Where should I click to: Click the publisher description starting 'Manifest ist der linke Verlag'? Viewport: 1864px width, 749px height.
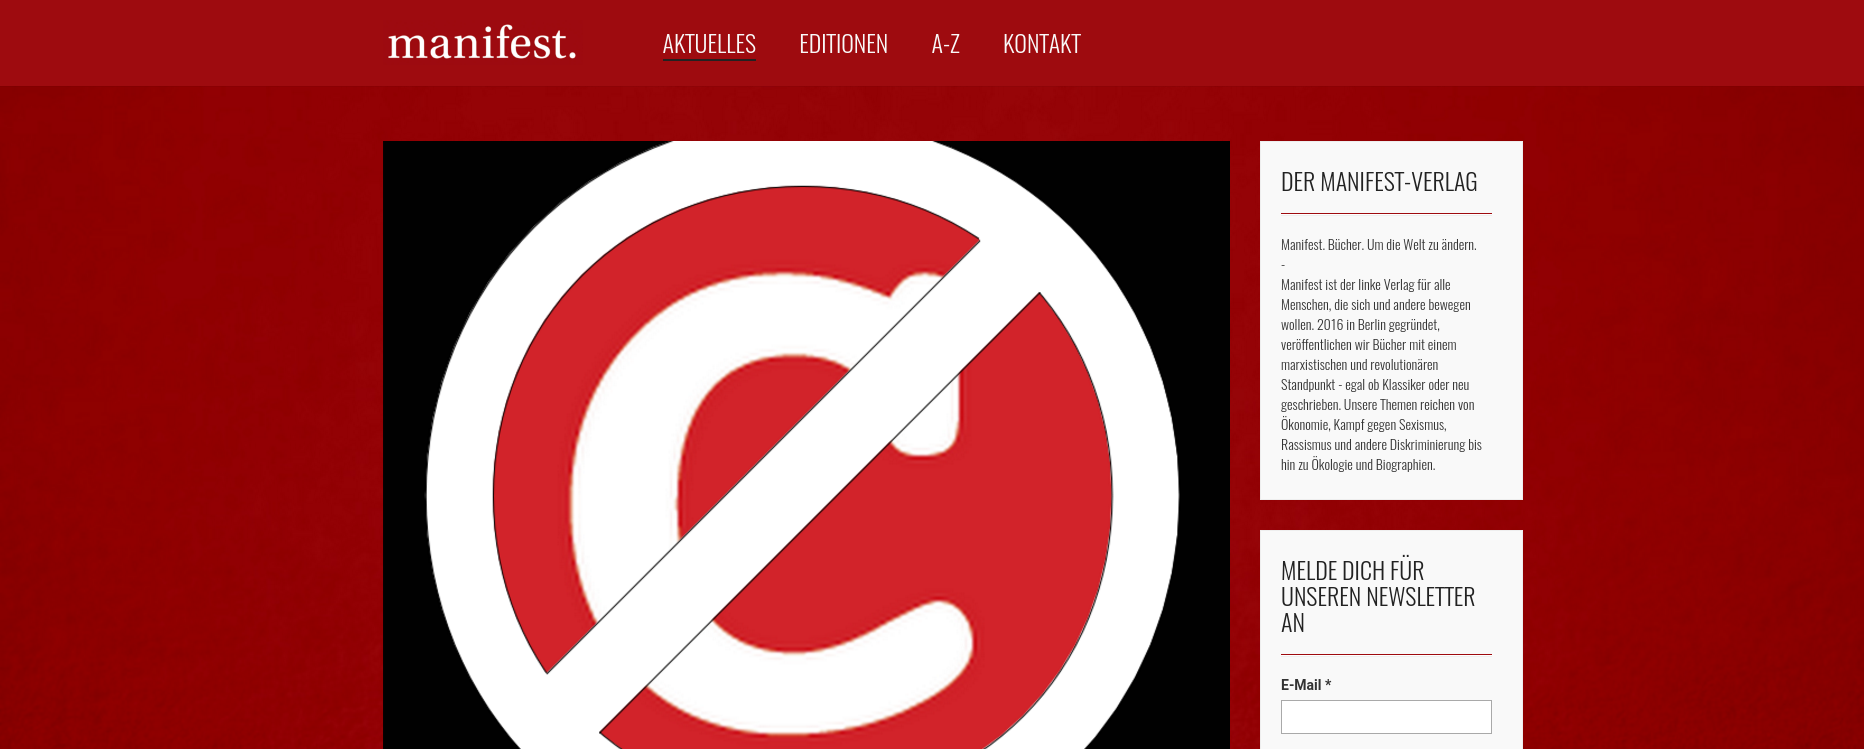[1381, 374]
